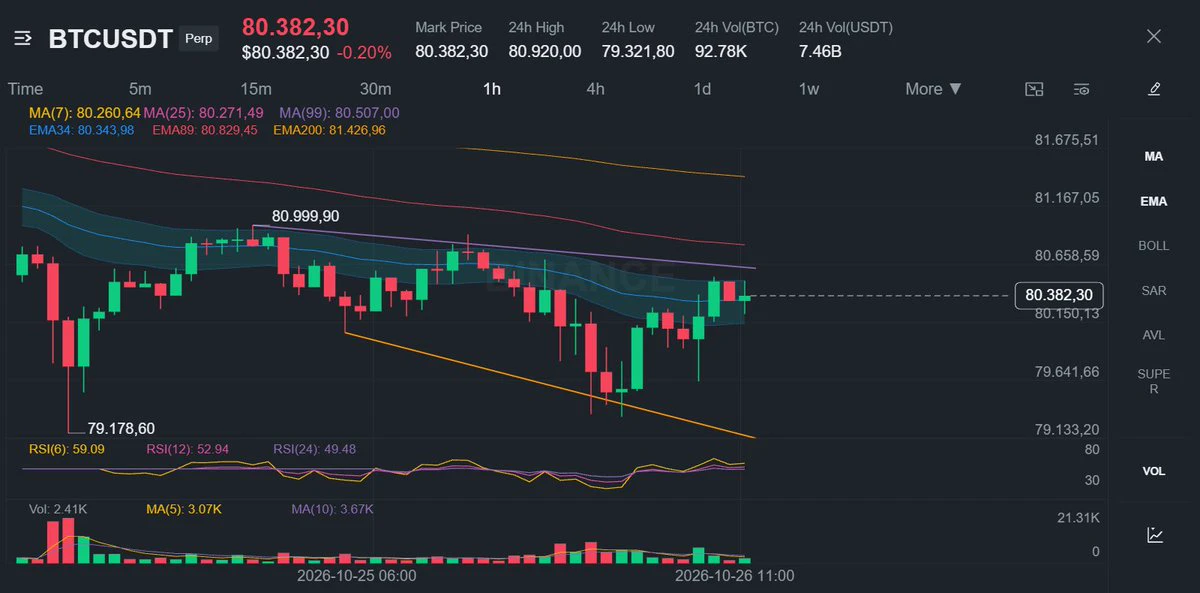This screenshot has height=593, width=1200.
Task: Click the 24h High value 80.920,00
Action: [544, 51]
